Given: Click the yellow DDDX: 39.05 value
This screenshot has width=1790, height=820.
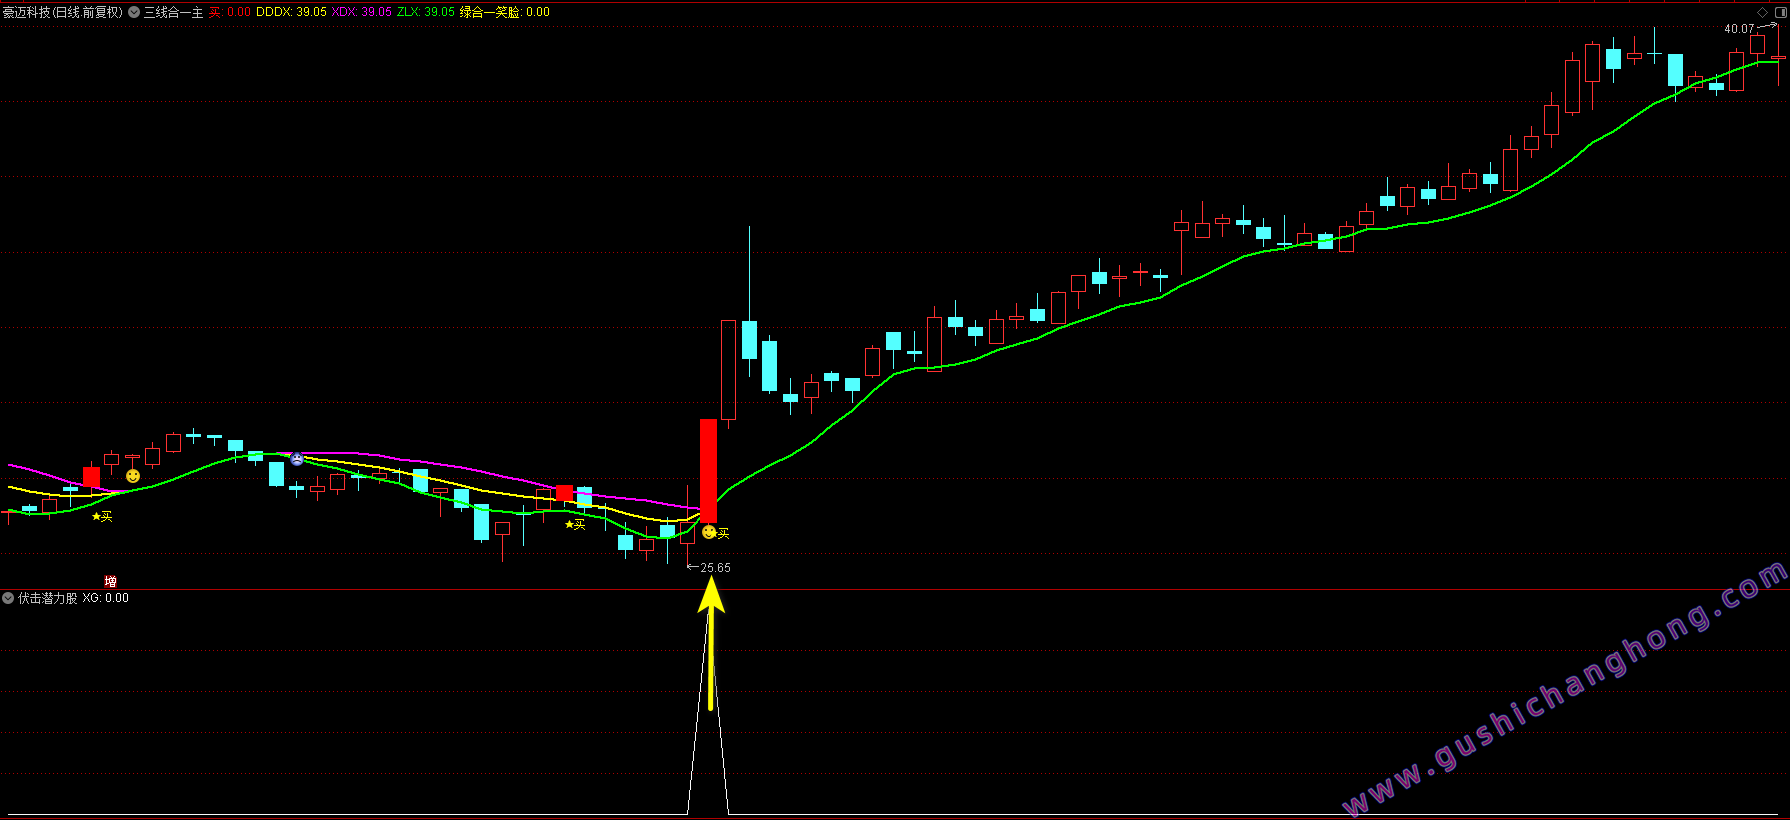Looking at the screenshot, I should [x=291, y=12].
